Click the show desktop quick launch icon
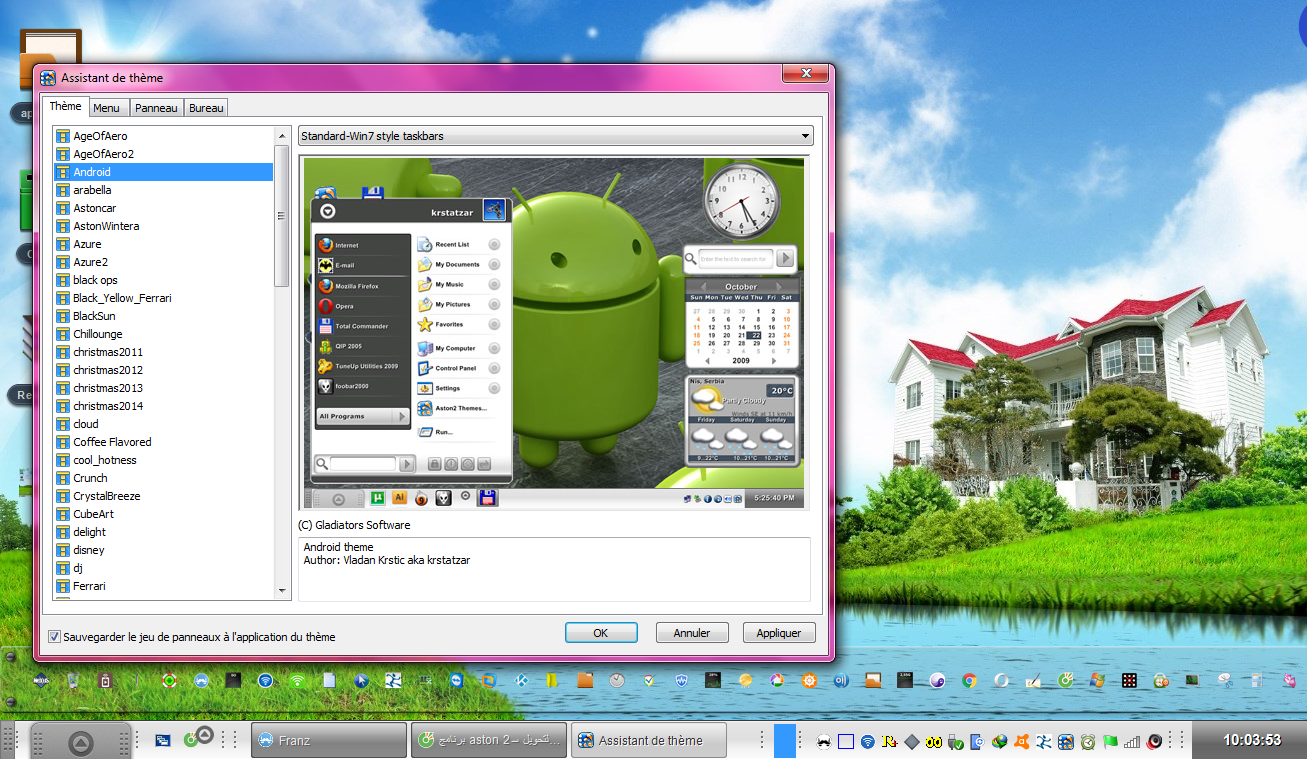 [161, 741]
